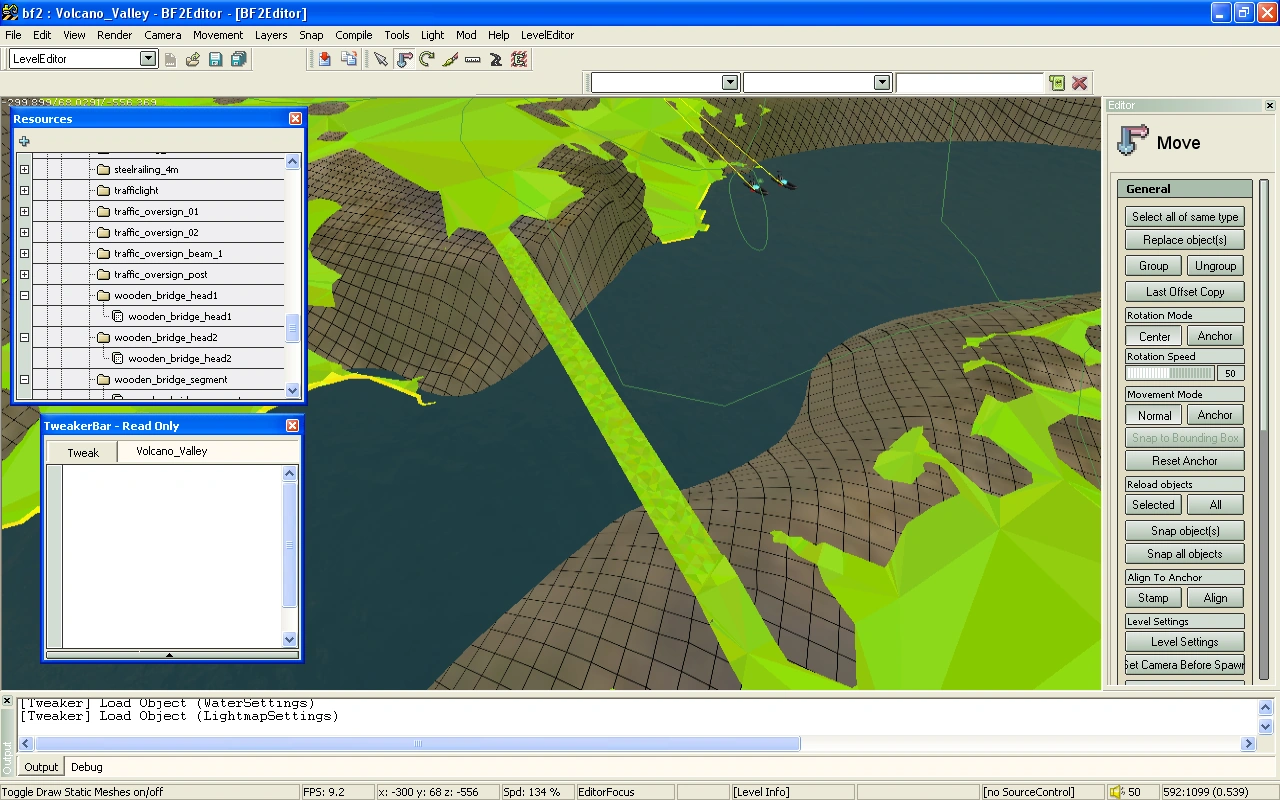Select the arrow pointer select tool
Screen dimensions: 1280x800
[381, 60]
